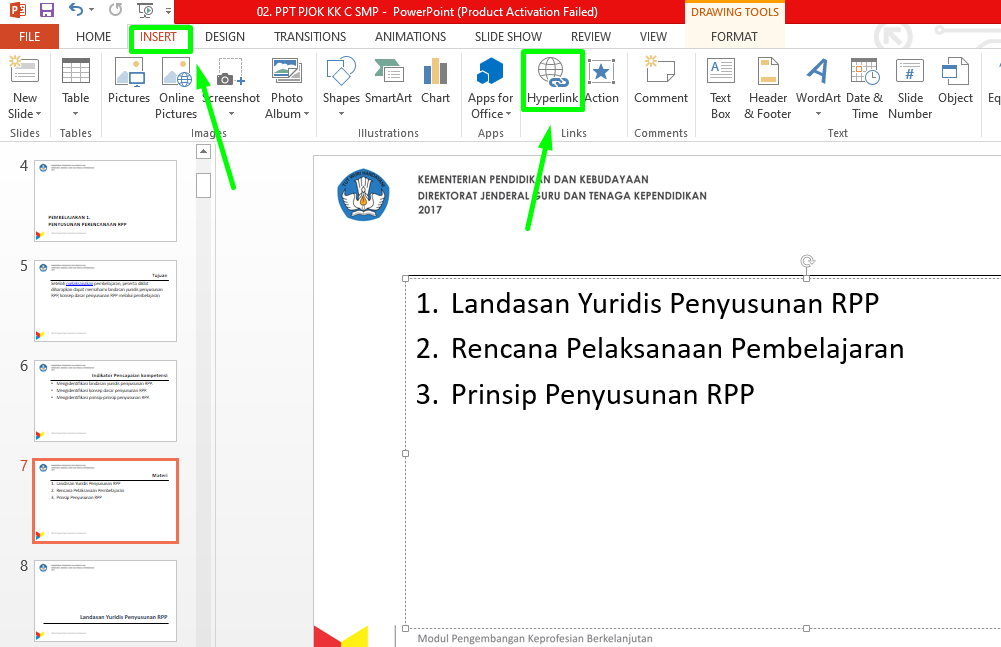Open the SLIDE SHOW tab
1001x647 pixels.
(507, 36)
